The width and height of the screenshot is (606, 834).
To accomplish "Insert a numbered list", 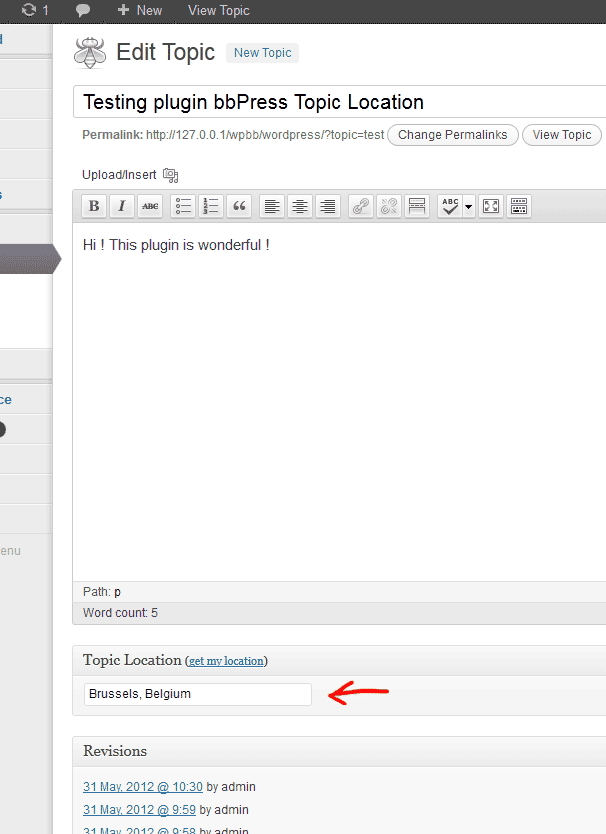I will click(x=211, y=206).
